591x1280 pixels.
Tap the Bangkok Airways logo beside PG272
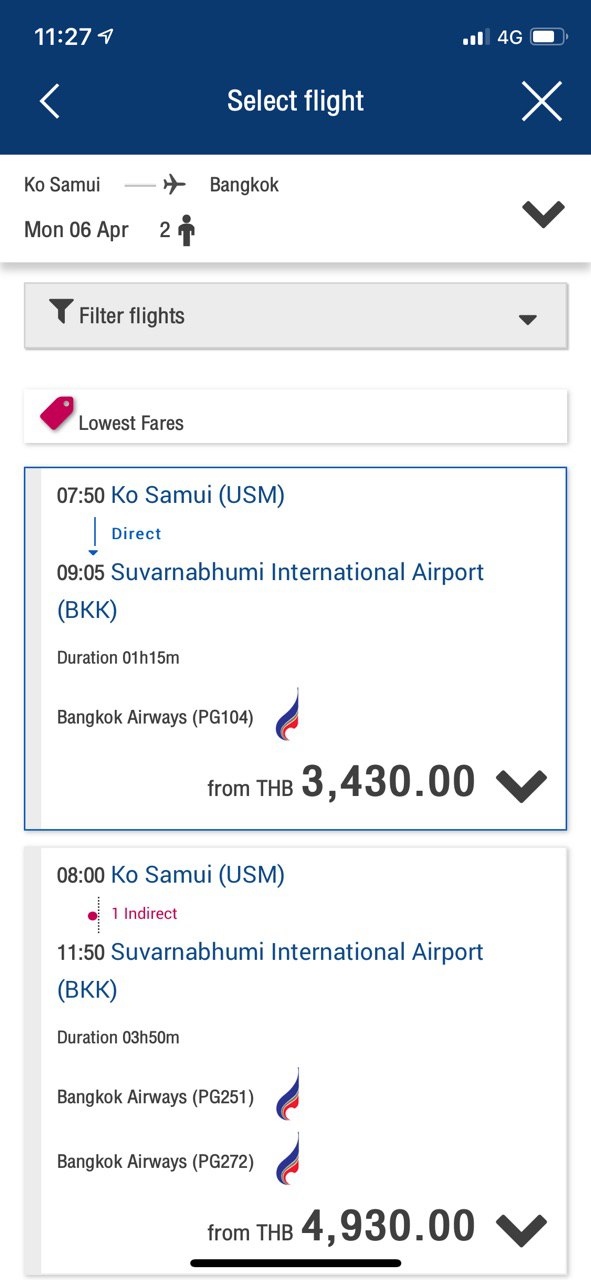[287, 1159]
